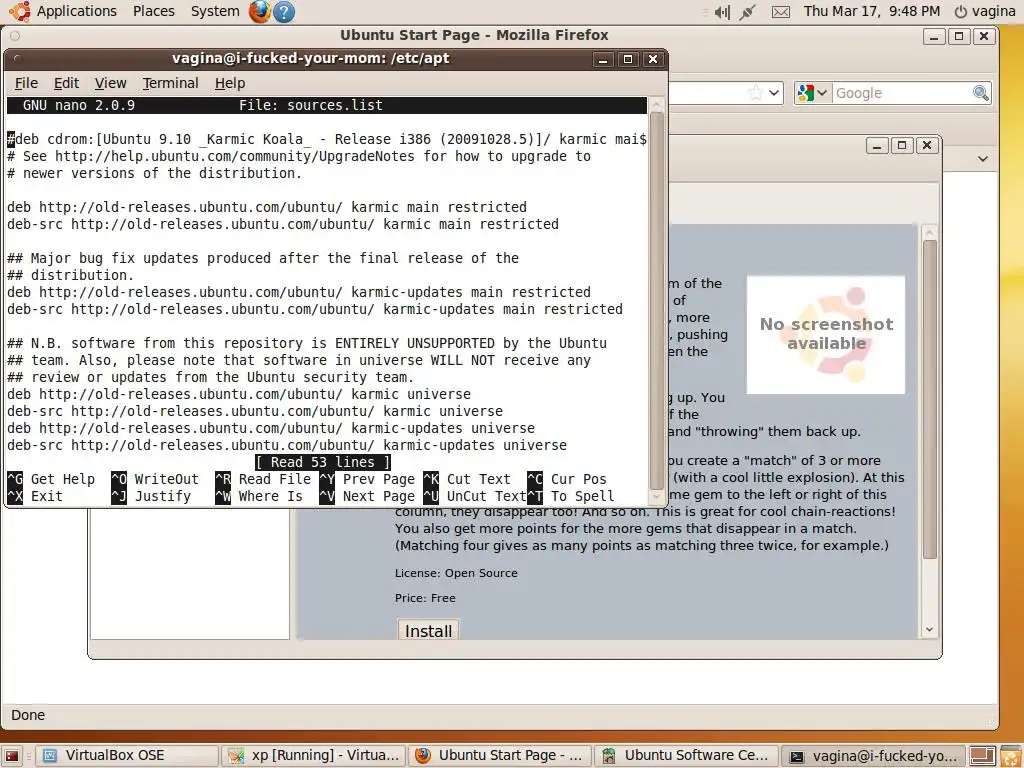Open the System menu
1024x768 pixels.
pos(215,11)
